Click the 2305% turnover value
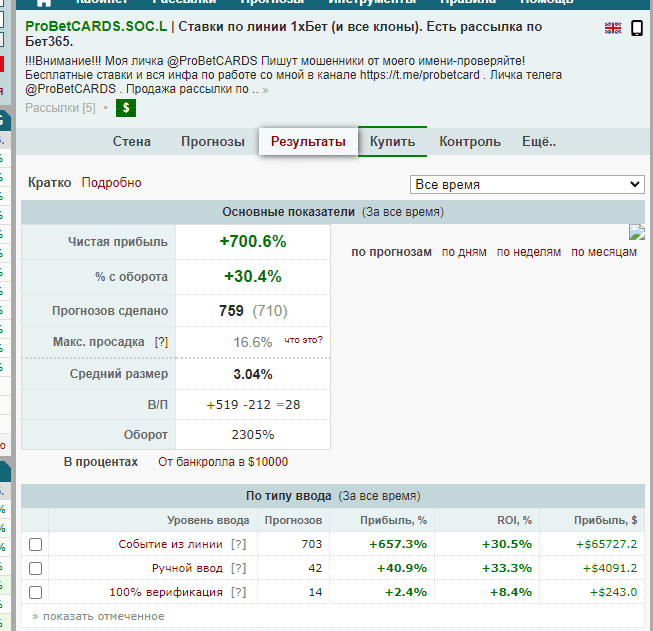The height and width of the screenshot is (631, 653). (x=253, y=435)
